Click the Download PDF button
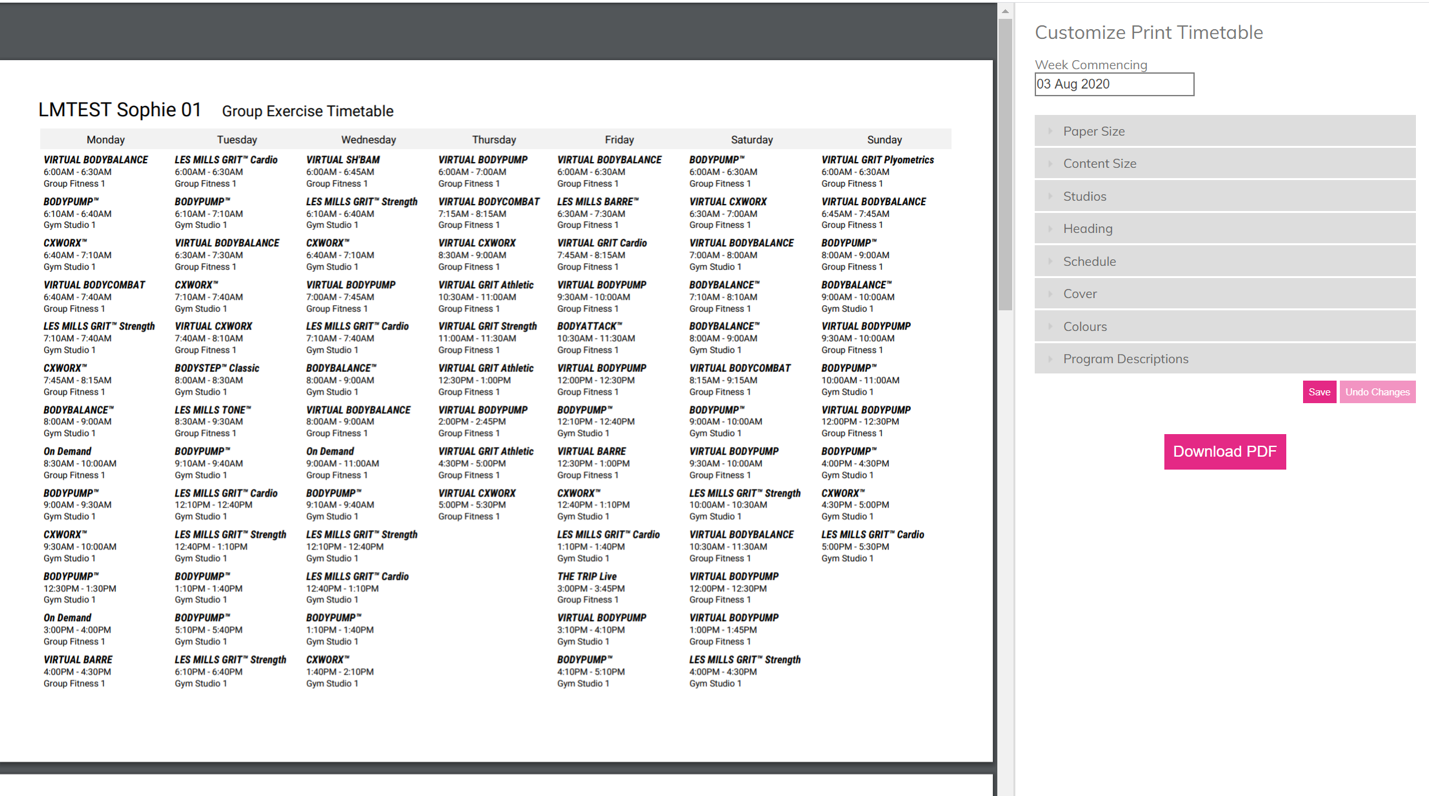1429x796 pixels. pyautogui.click(x=1224, y=452)
